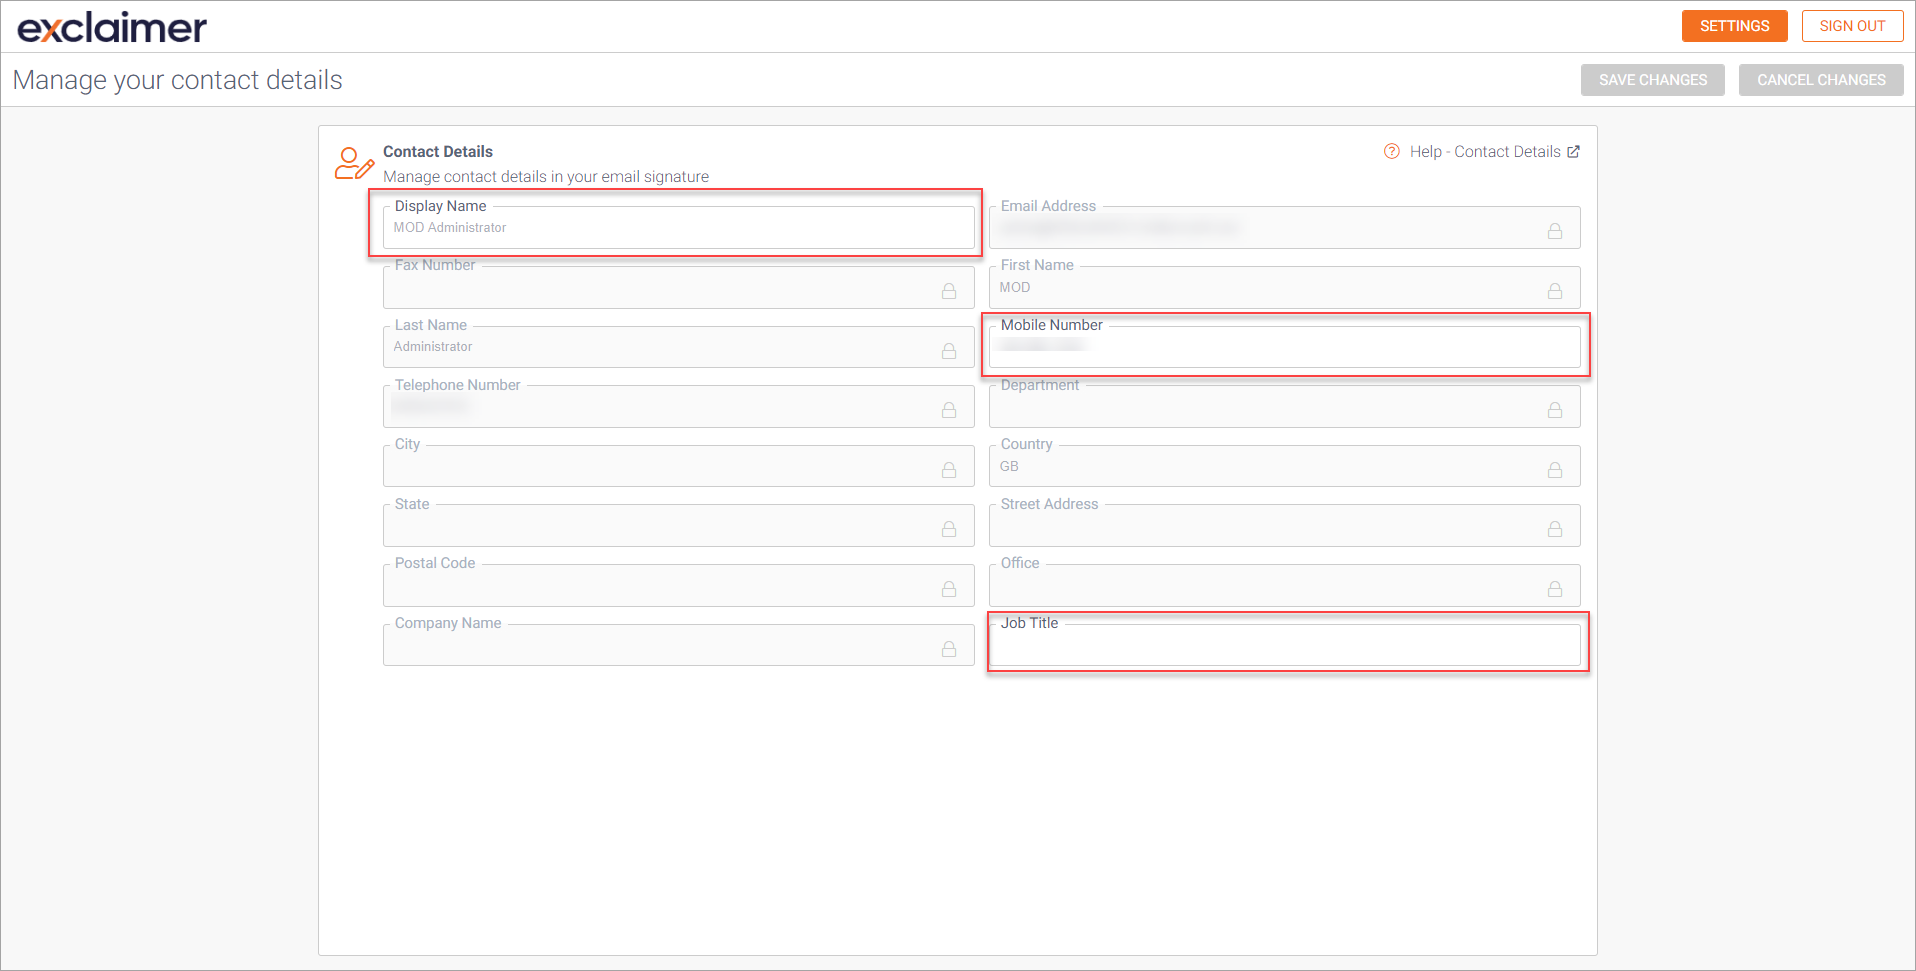Click the external link icon beside Contact Details

[1575, 151]
